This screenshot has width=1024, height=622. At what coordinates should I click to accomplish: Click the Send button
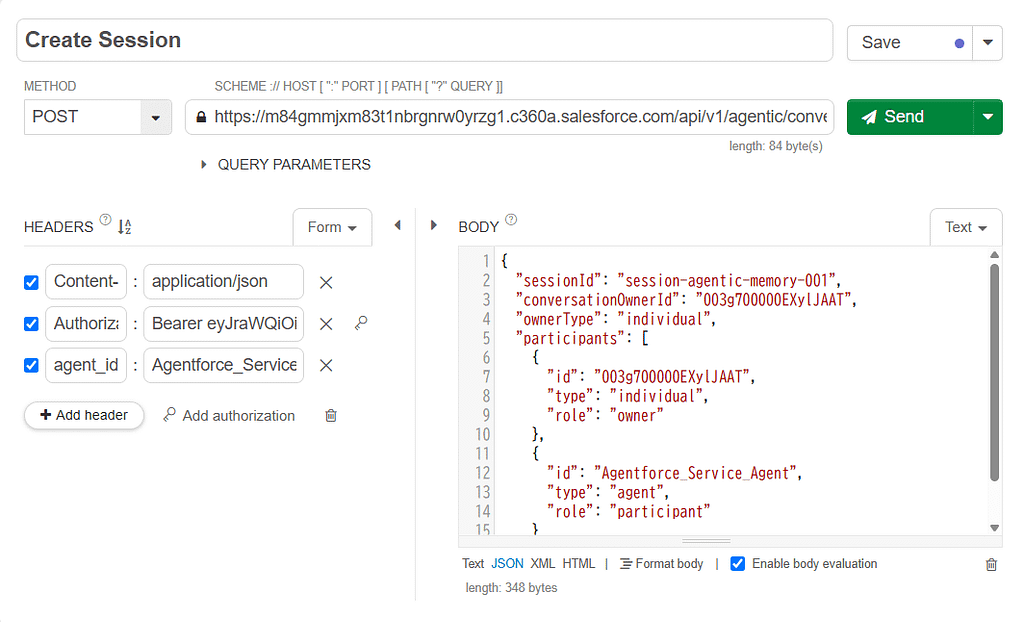click(910, 117)
